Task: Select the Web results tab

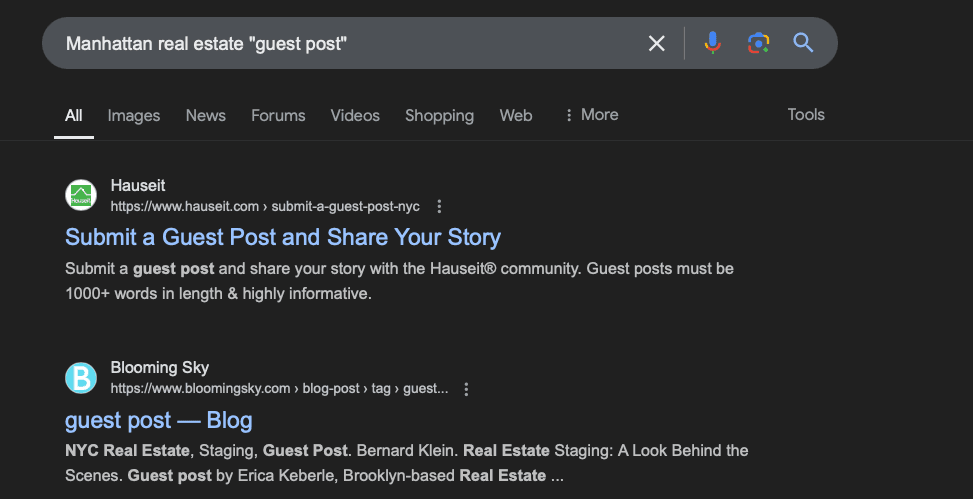Action: (516, 116)
